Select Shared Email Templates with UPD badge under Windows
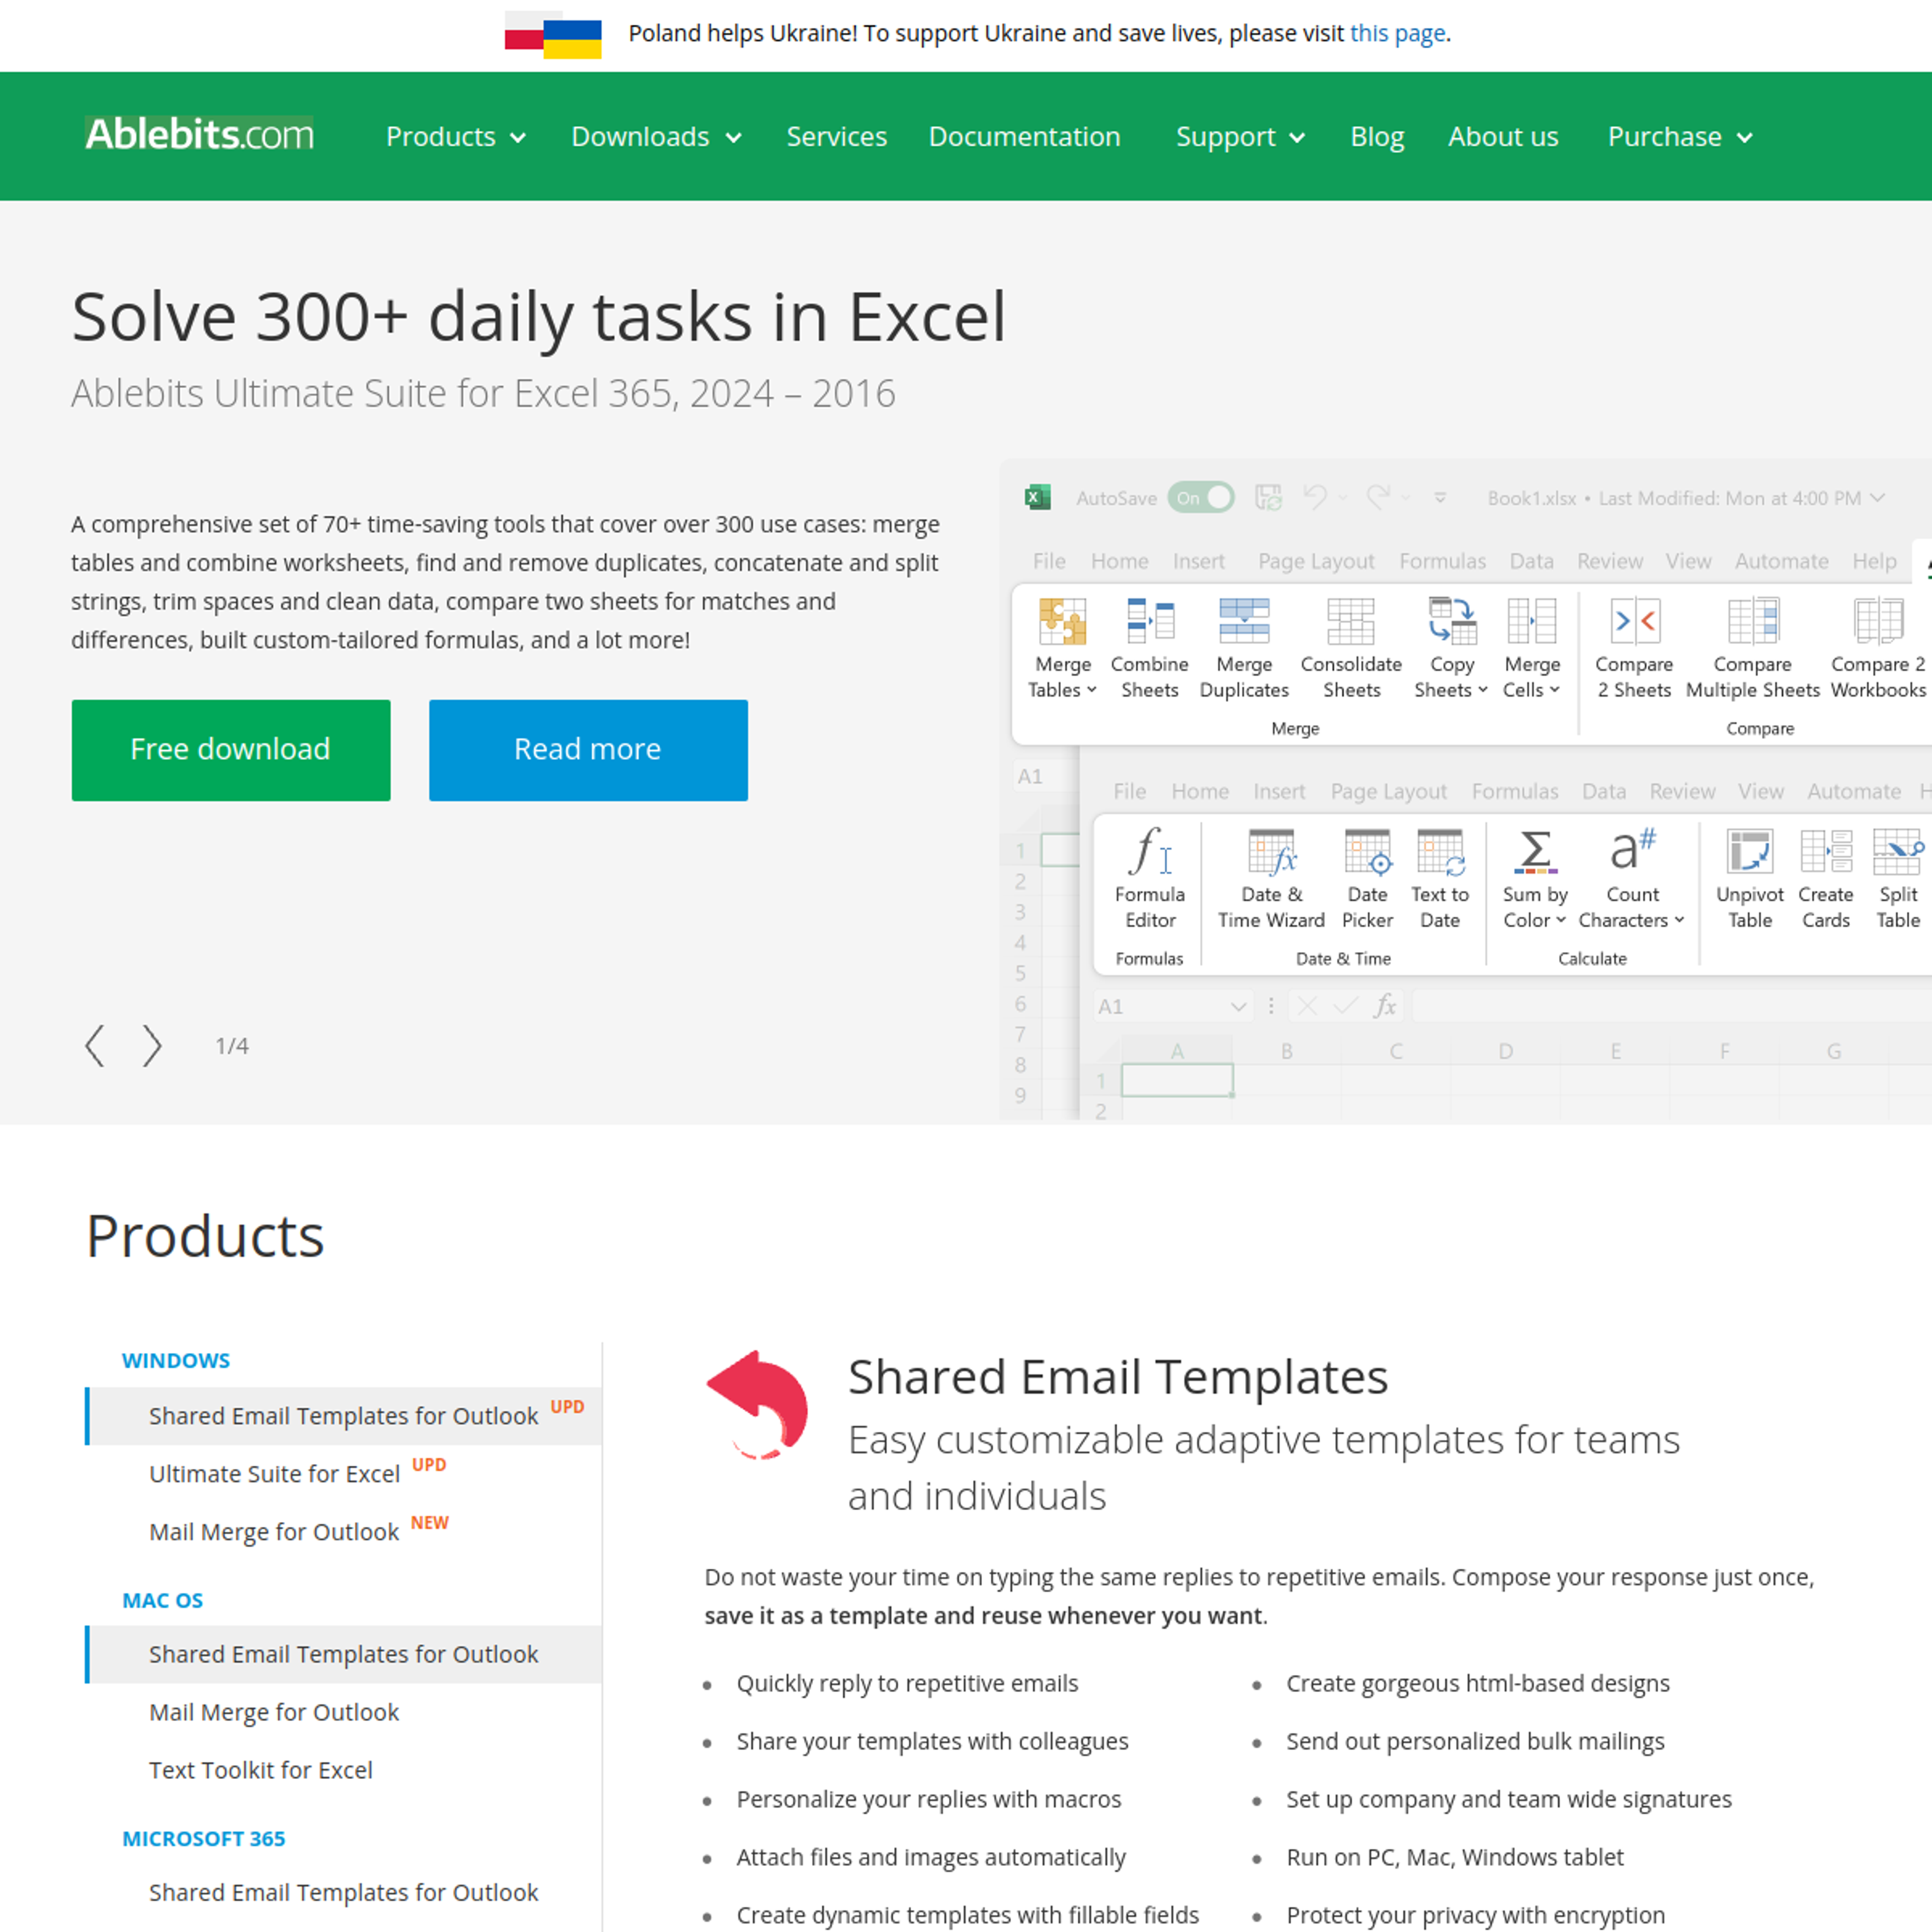The height and width of the screenshot is (1932, 1932). tap(344, 1415)
